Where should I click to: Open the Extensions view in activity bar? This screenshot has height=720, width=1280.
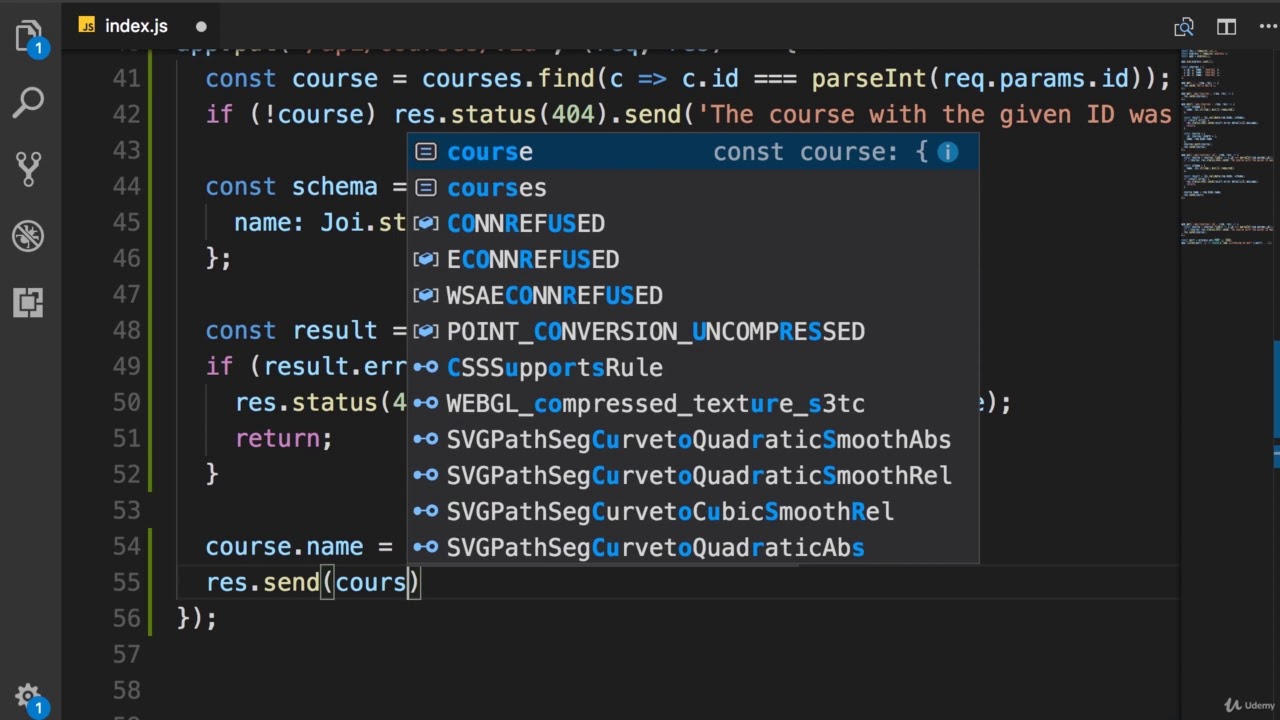(28, 302)
